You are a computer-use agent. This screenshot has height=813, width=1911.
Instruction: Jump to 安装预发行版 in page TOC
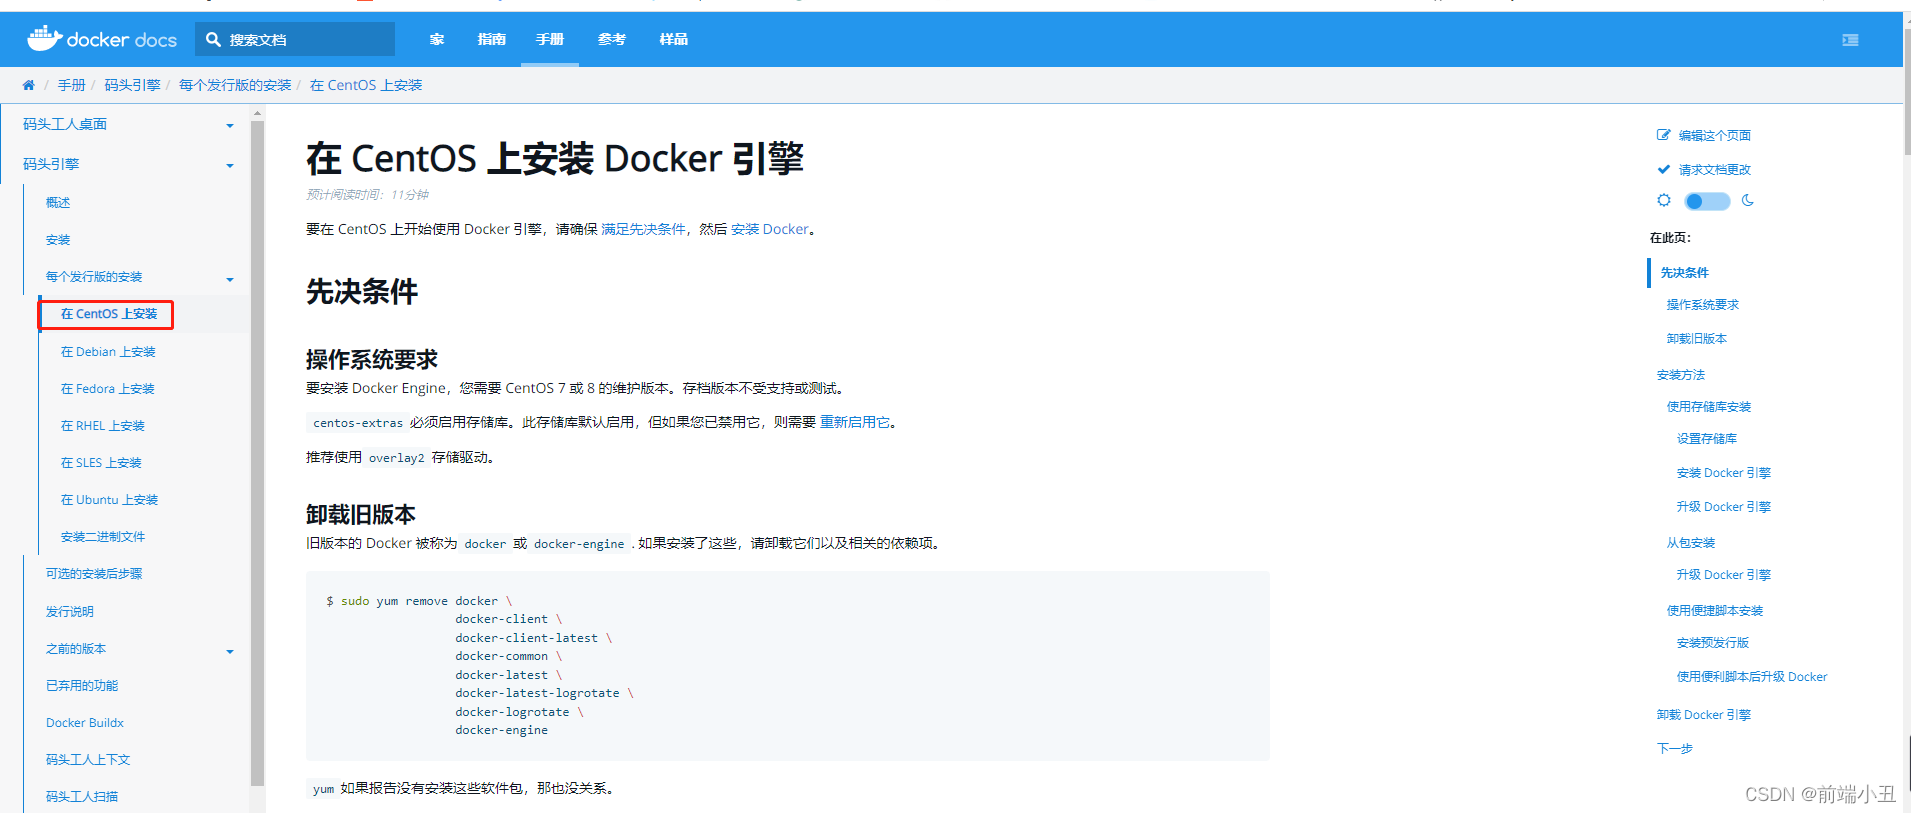[1713, 643]
